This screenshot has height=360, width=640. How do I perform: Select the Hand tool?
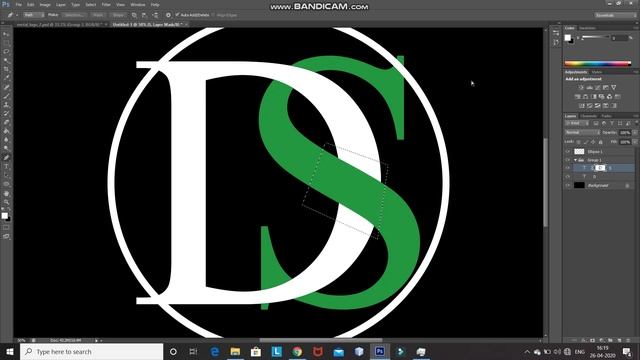6,193
